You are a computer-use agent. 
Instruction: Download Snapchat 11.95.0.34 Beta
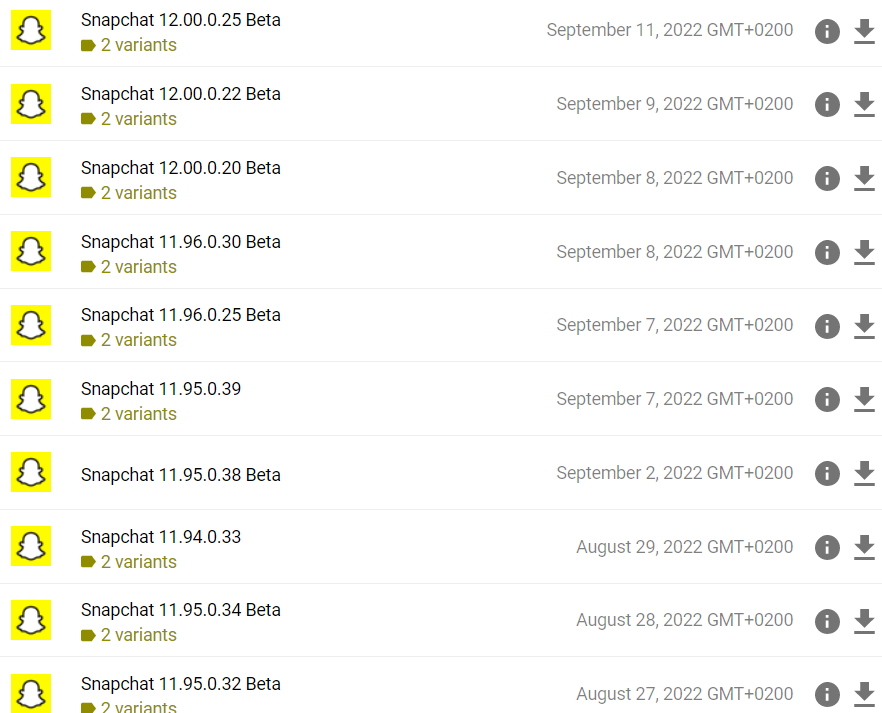(x=864, y=621)
